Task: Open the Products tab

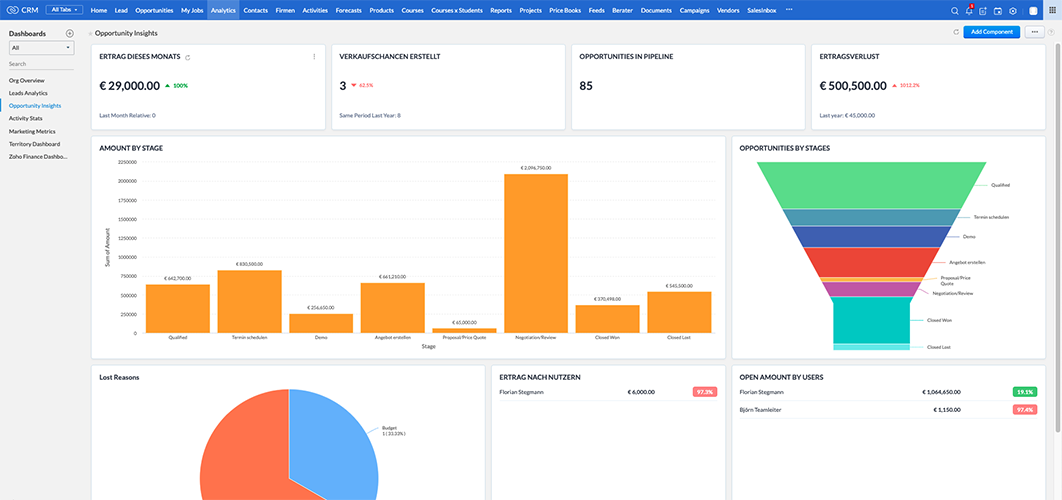Action: (x=381, y=11)
